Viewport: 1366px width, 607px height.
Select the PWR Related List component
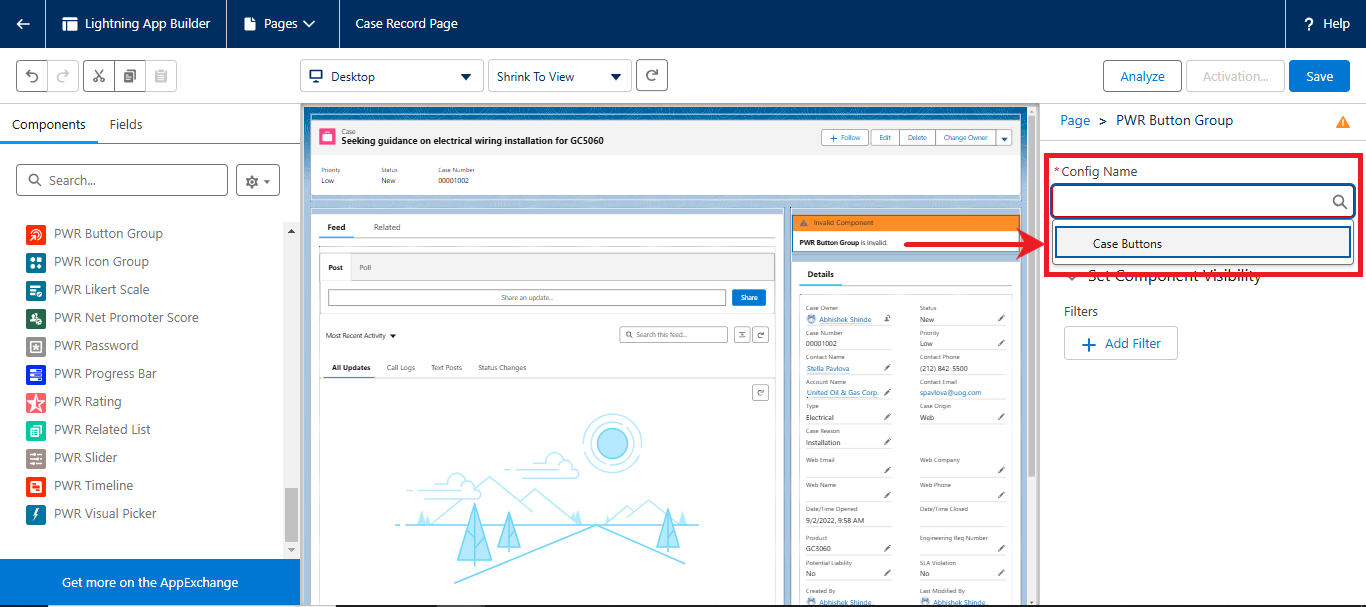(x=102, y=430)
